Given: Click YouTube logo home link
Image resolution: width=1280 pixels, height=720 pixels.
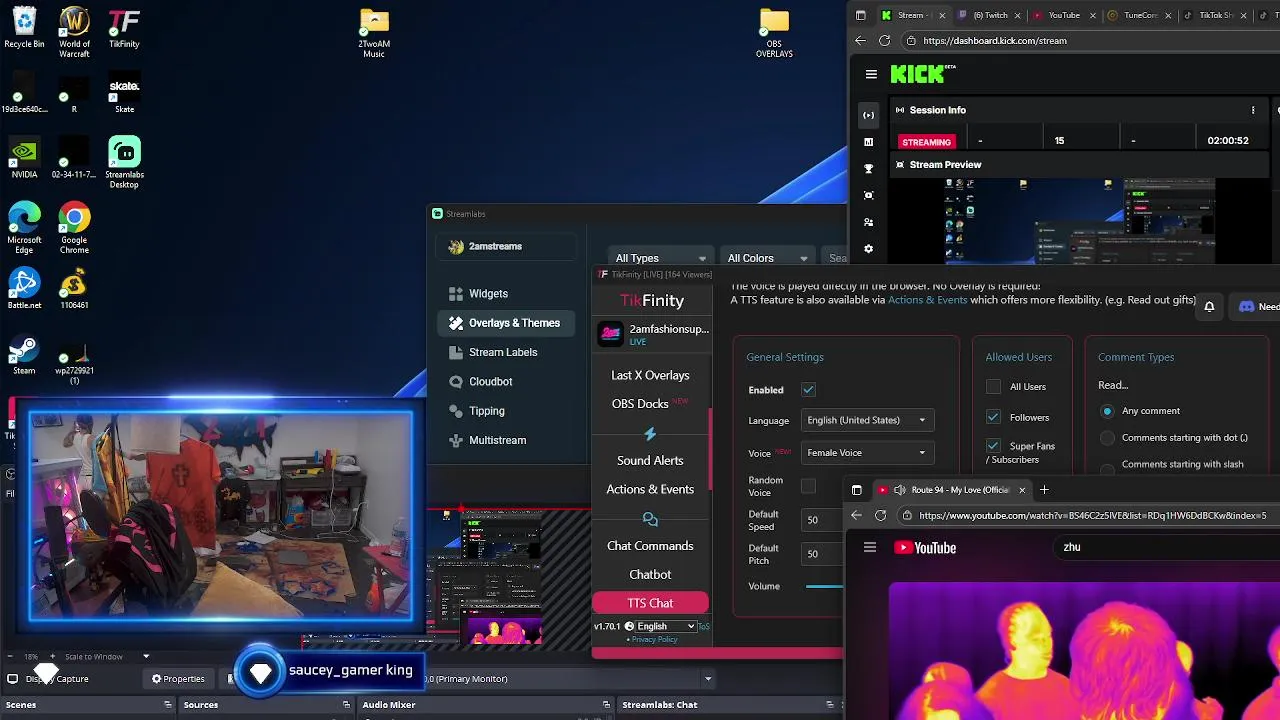Looking at the screenshot, I should tap(925, 547).
